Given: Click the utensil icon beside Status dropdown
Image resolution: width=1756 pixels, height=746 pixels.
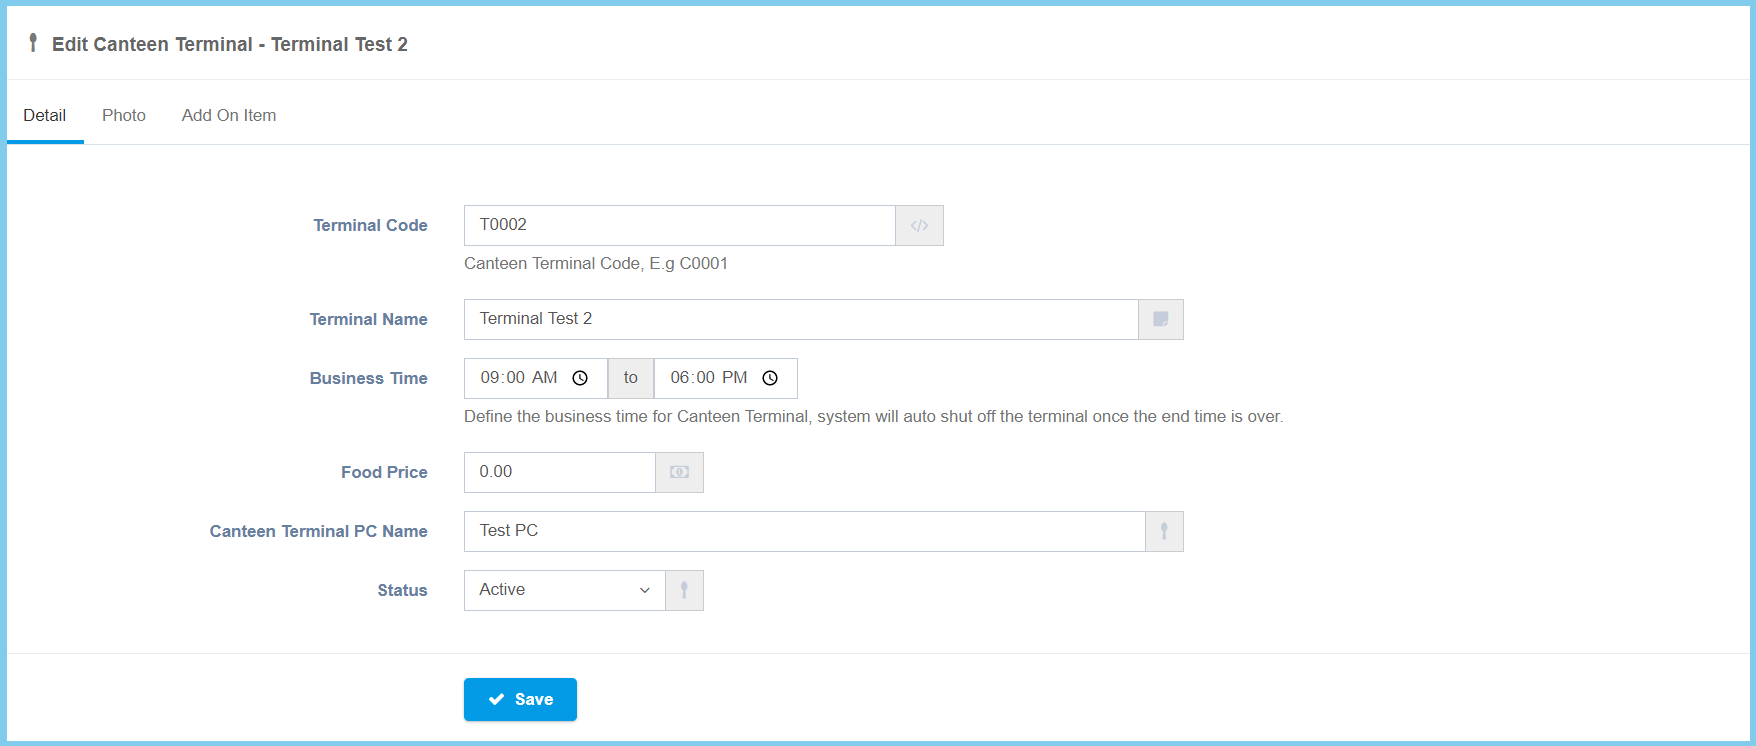Looking at the screenshot, I should click(x=684, y=590).
